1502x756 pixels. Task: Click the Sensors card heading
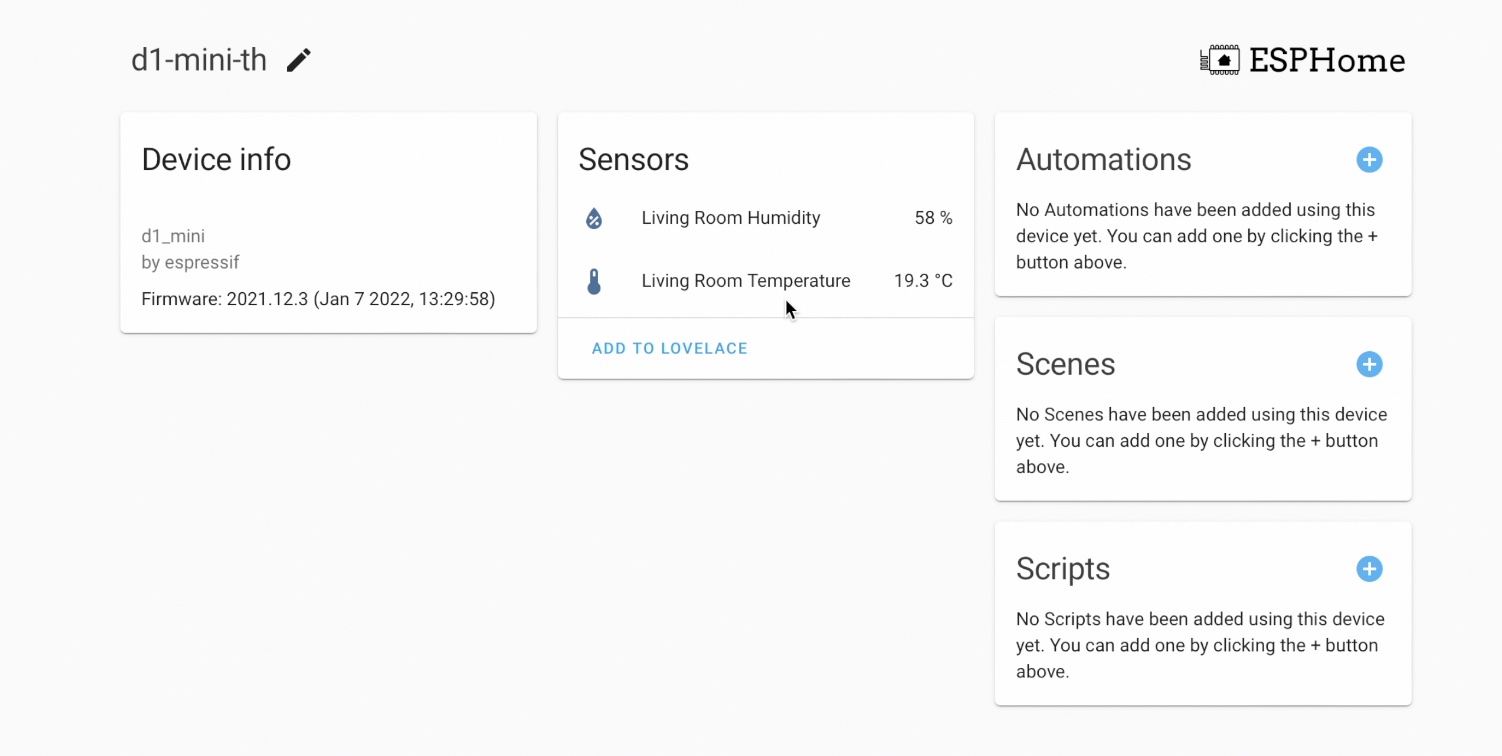click(x=634, y=160)
